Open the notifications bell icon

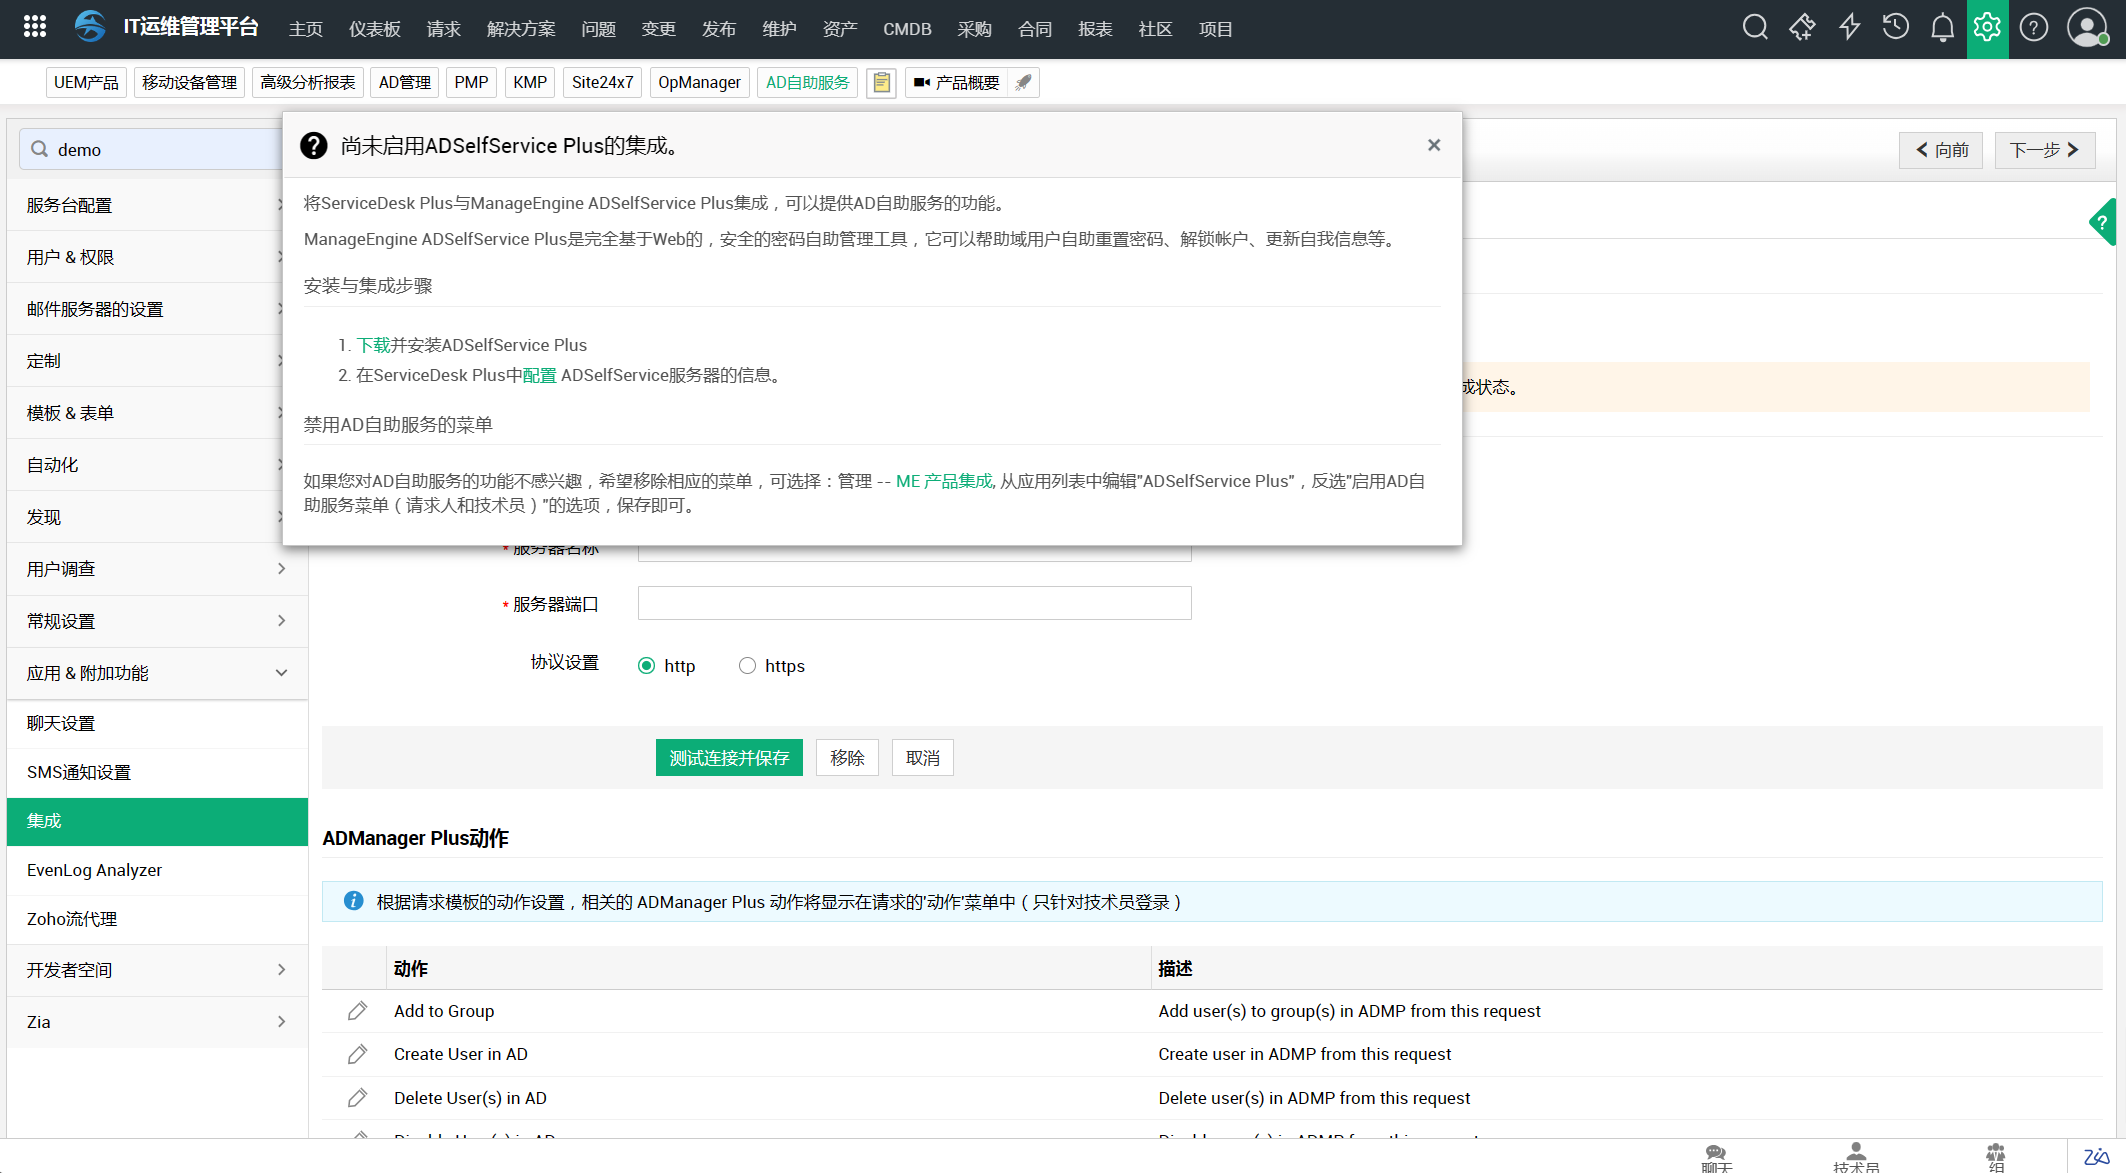coord(1942,27)
